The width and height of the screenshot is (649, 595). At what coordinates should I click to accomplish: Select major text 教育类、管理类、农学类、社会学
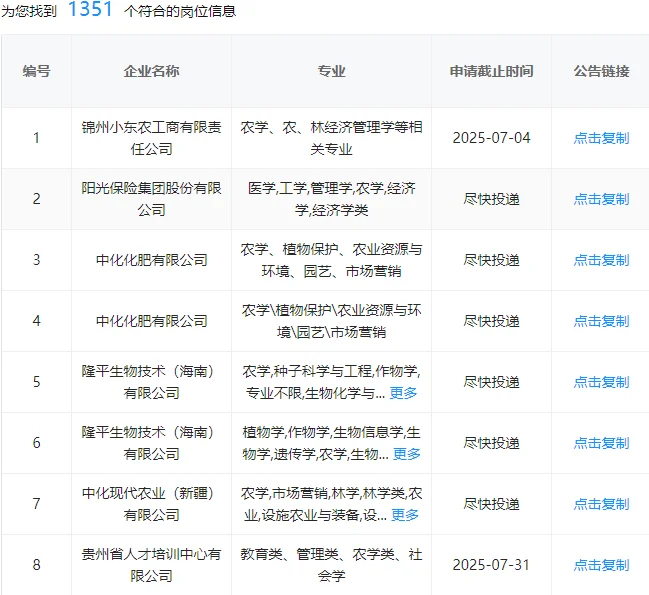coord(332,565)
